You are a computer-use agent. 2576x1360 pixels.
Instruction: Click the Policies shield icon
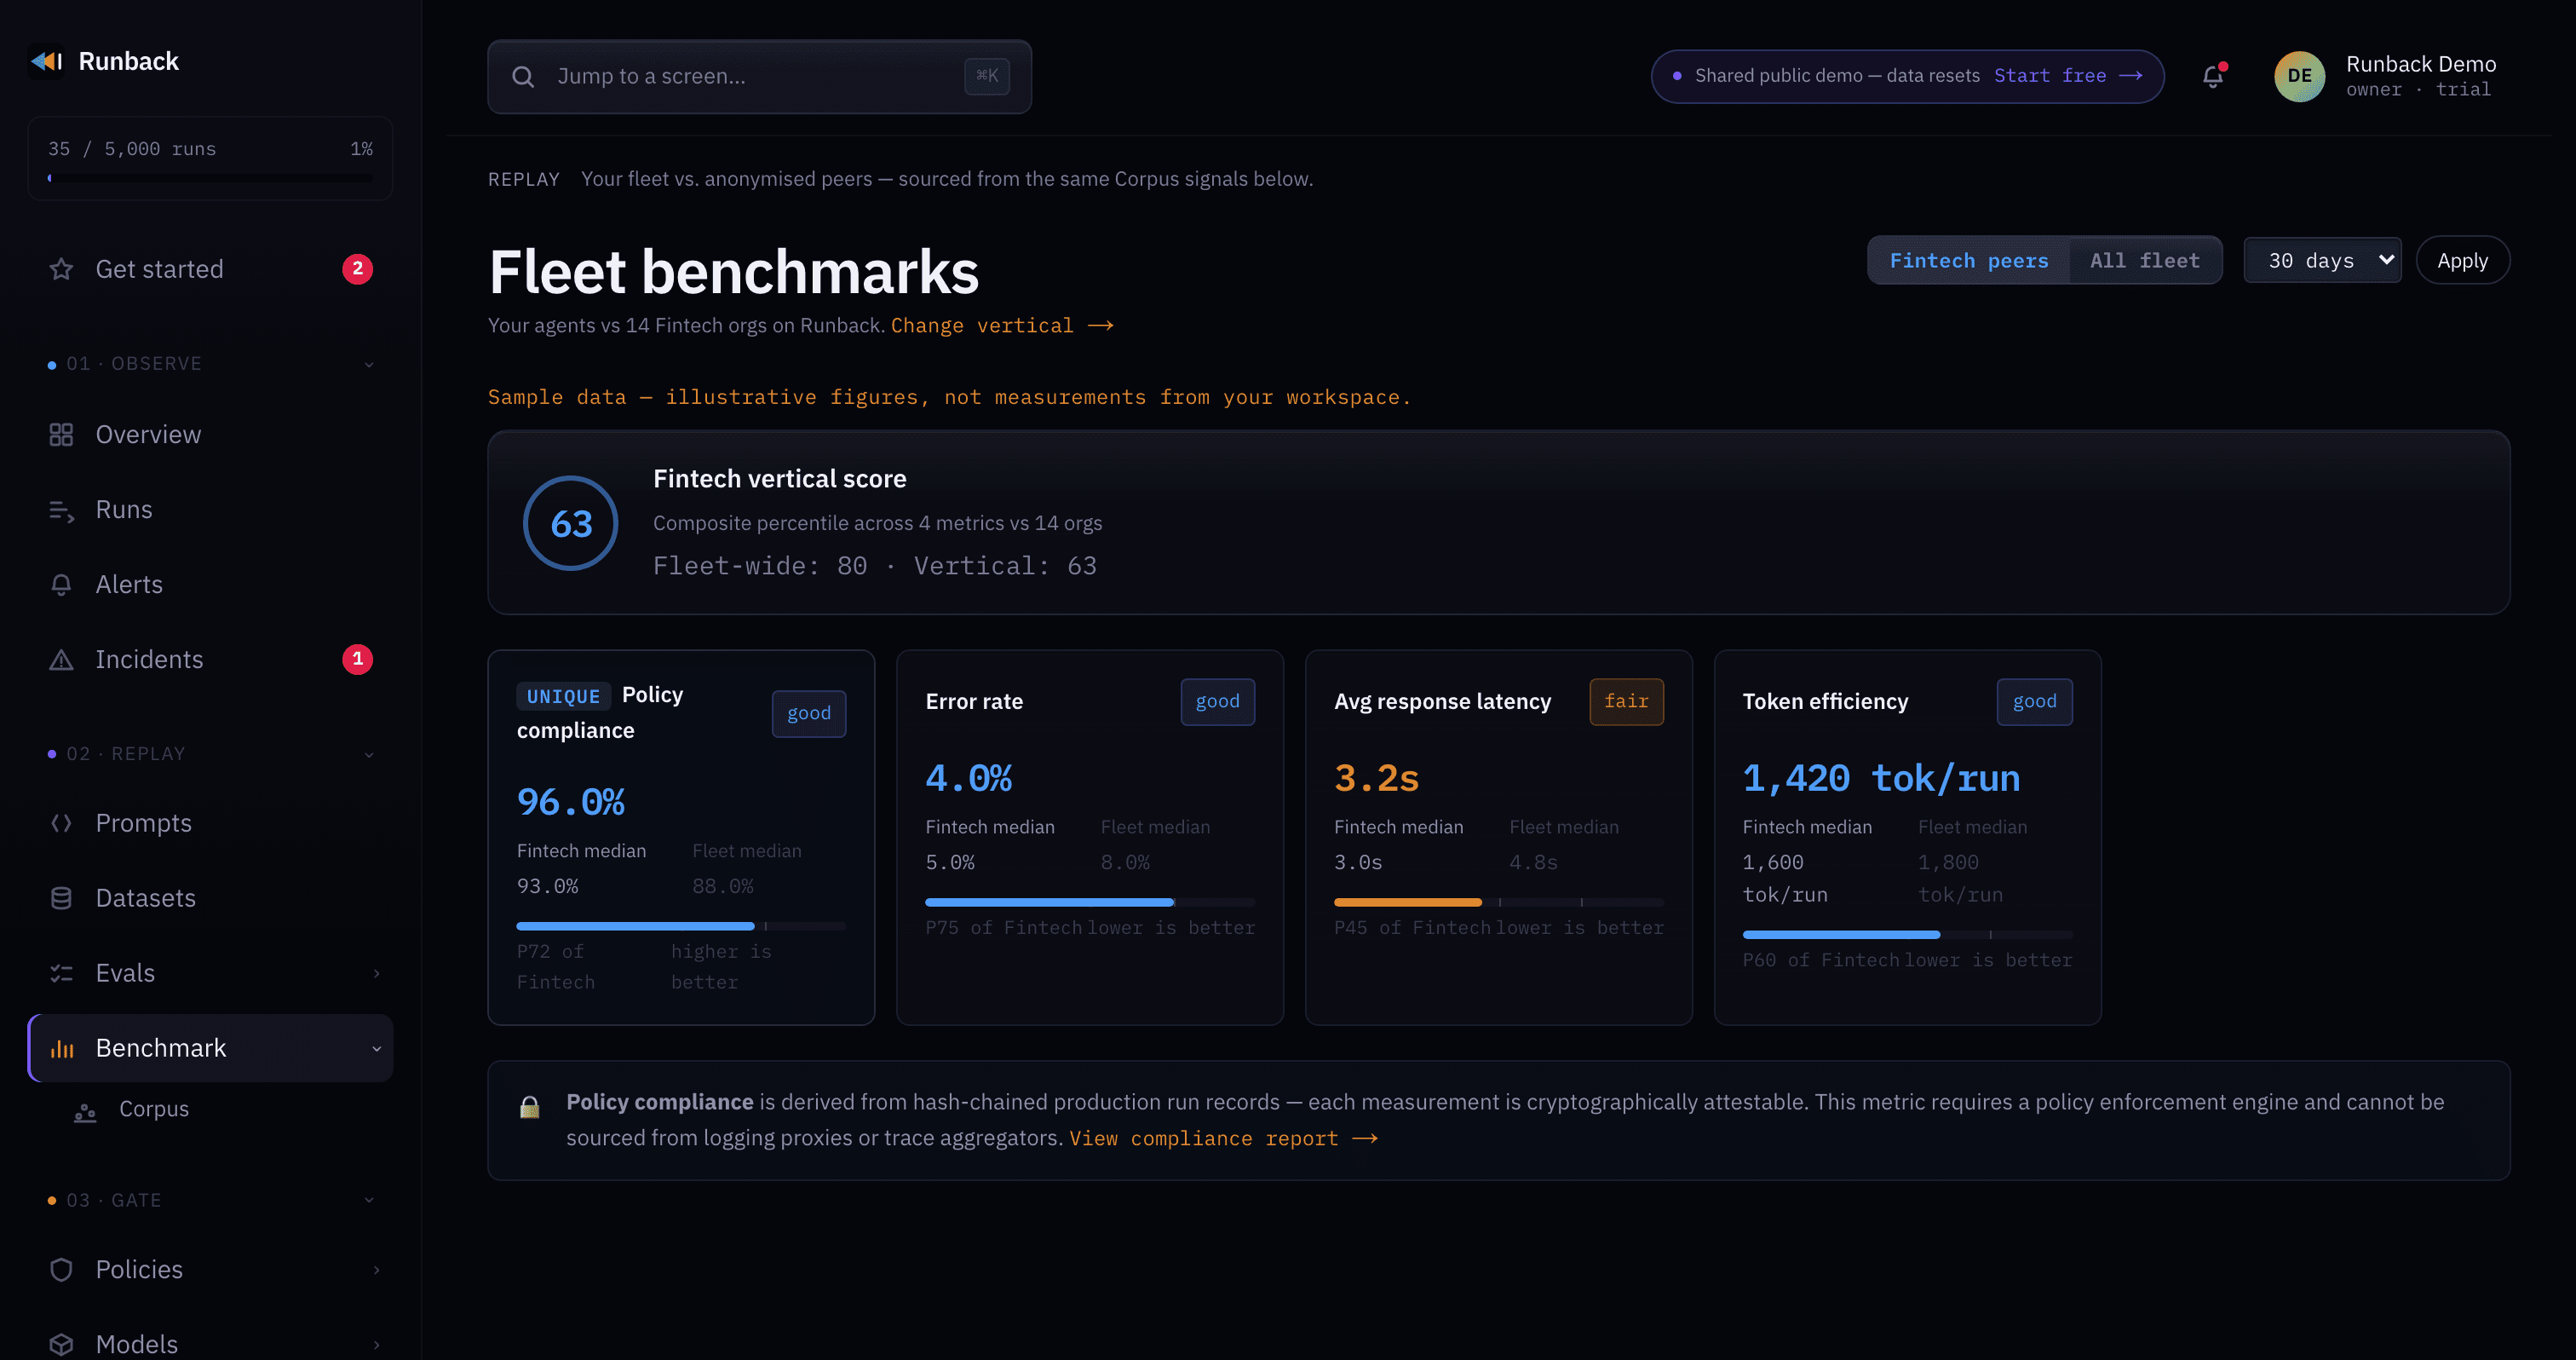coord(62,1270)
